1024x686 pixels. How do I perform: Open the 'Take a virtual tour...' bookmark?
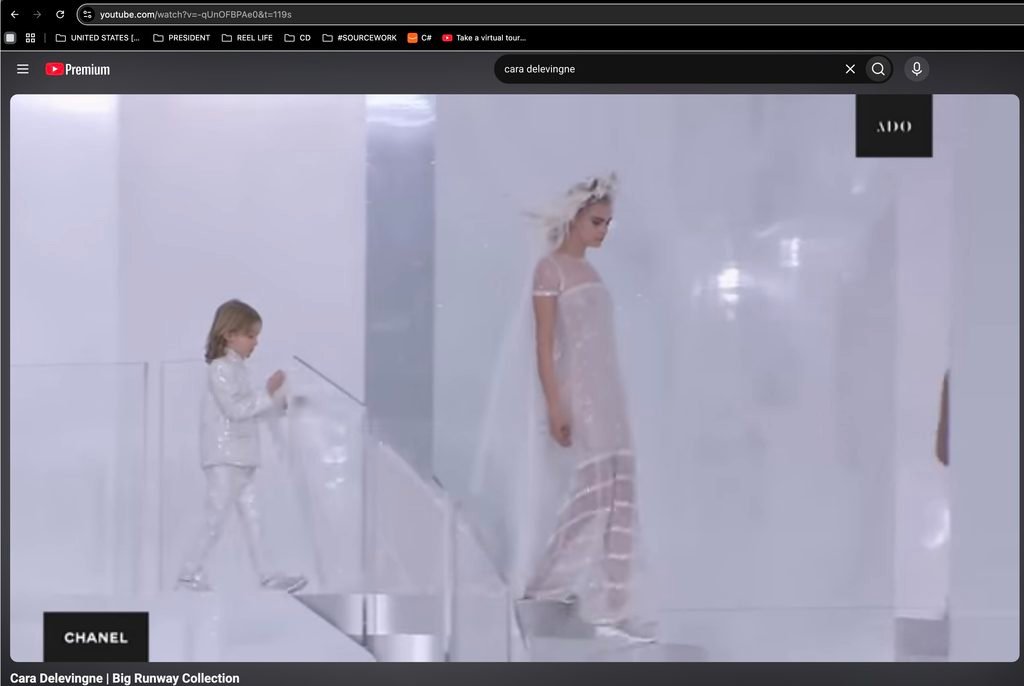coord(484,38)
